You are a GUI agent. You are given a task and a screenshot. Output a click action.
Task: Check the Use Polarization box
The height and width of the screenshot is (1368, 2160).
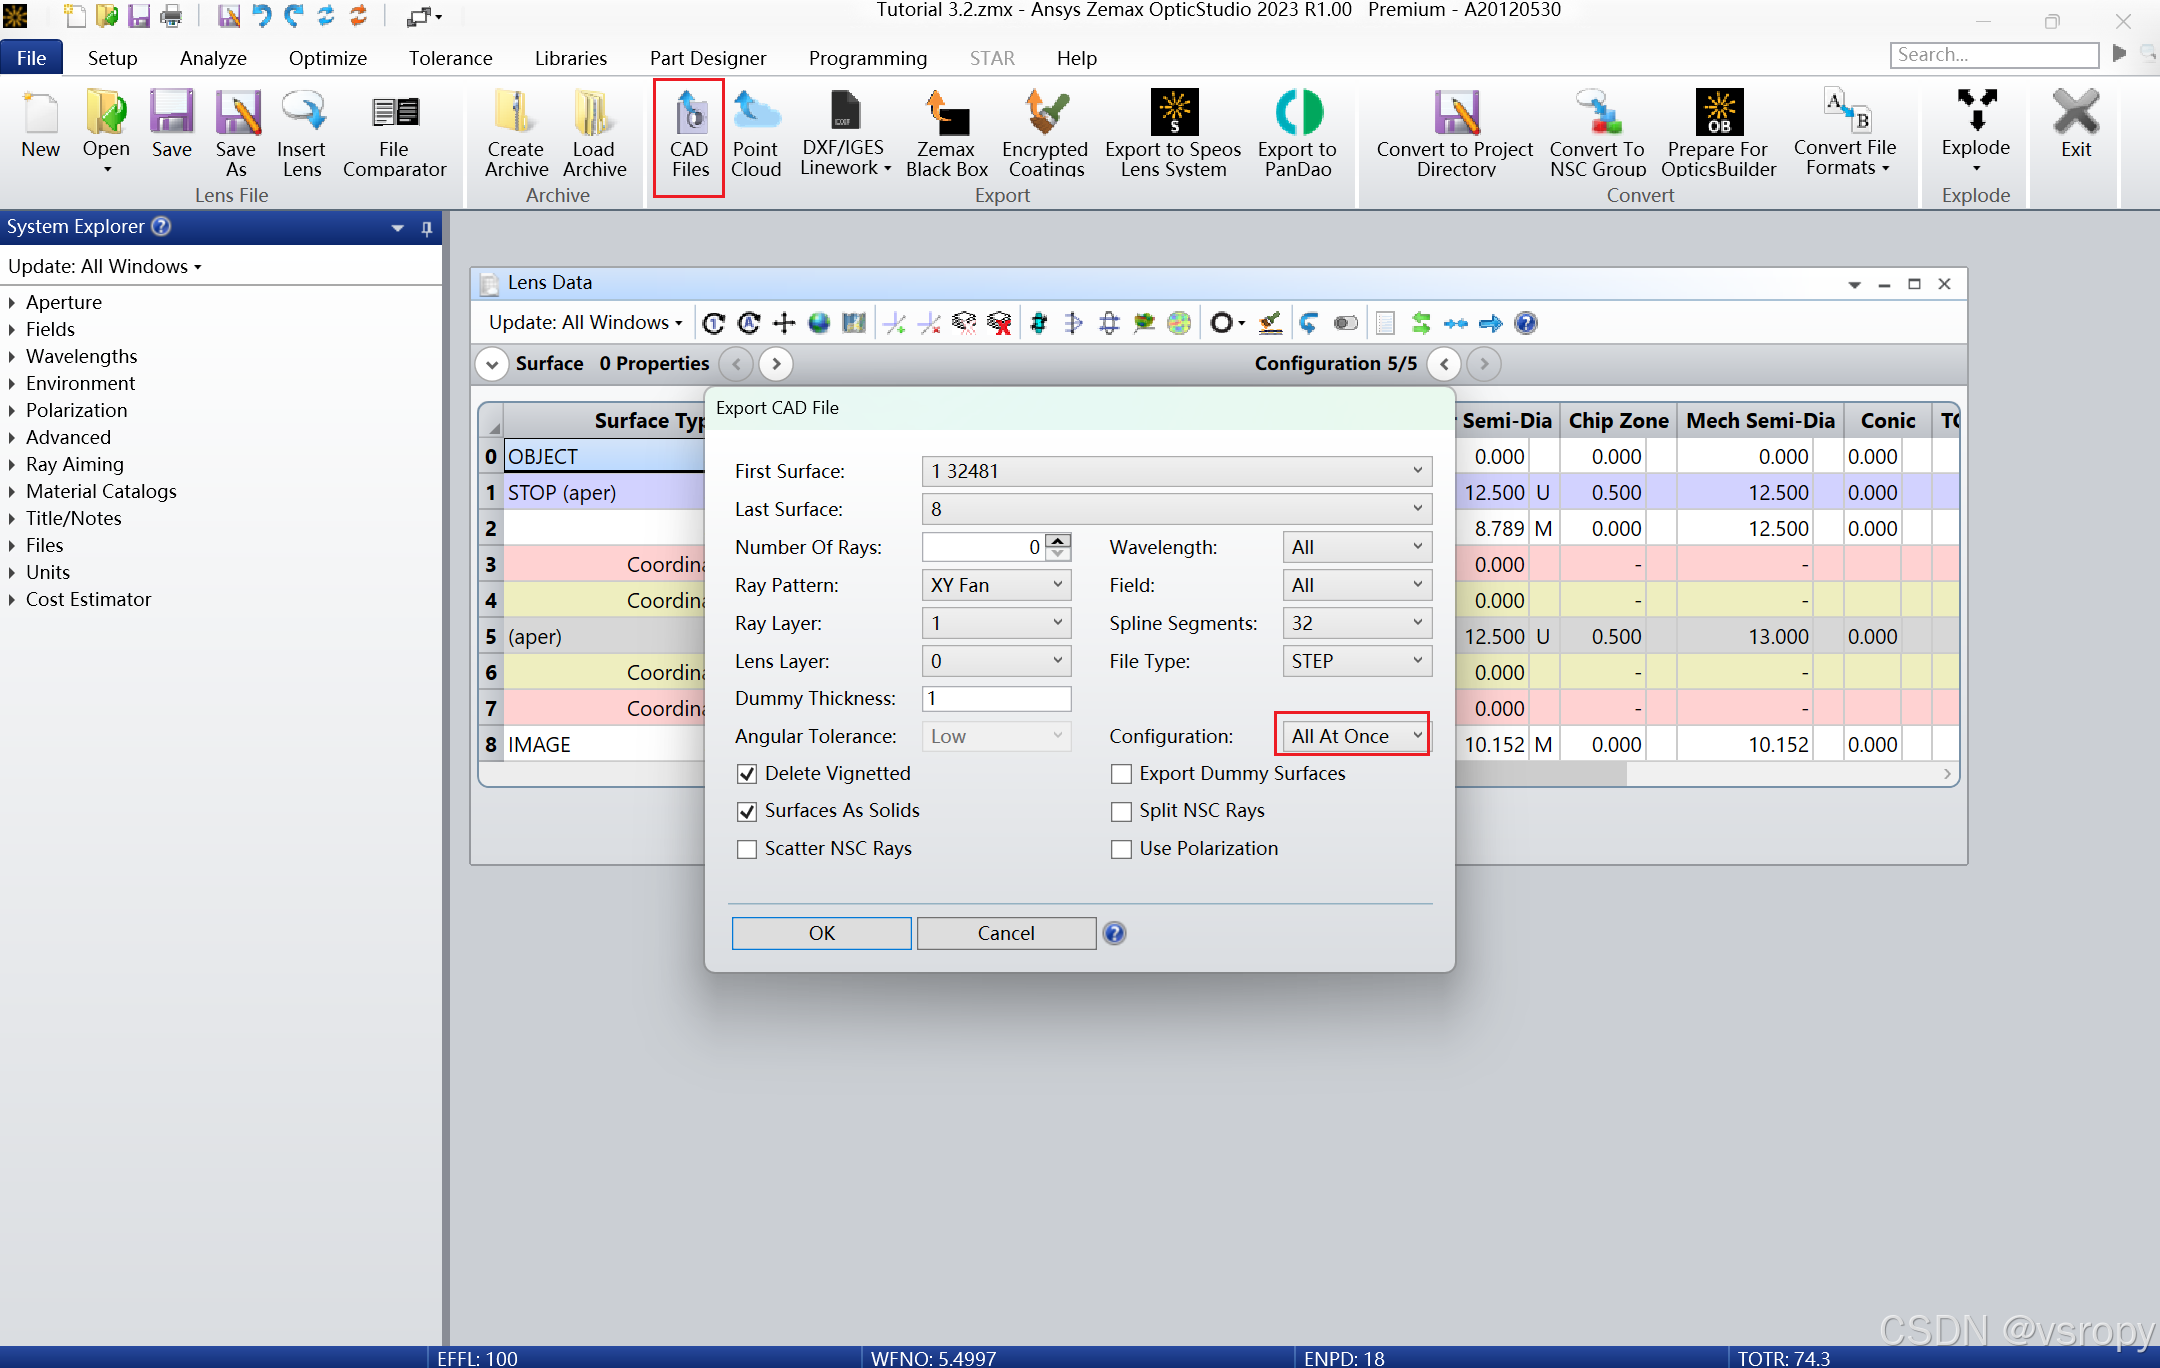1122,849
